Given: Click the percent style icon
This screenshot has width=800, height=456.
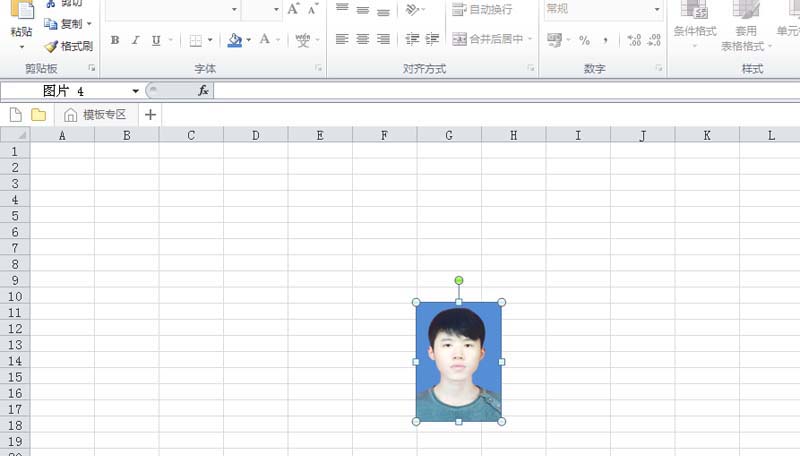Looking at the screenshot, I should pyautogui.click(x=584, y=40).
